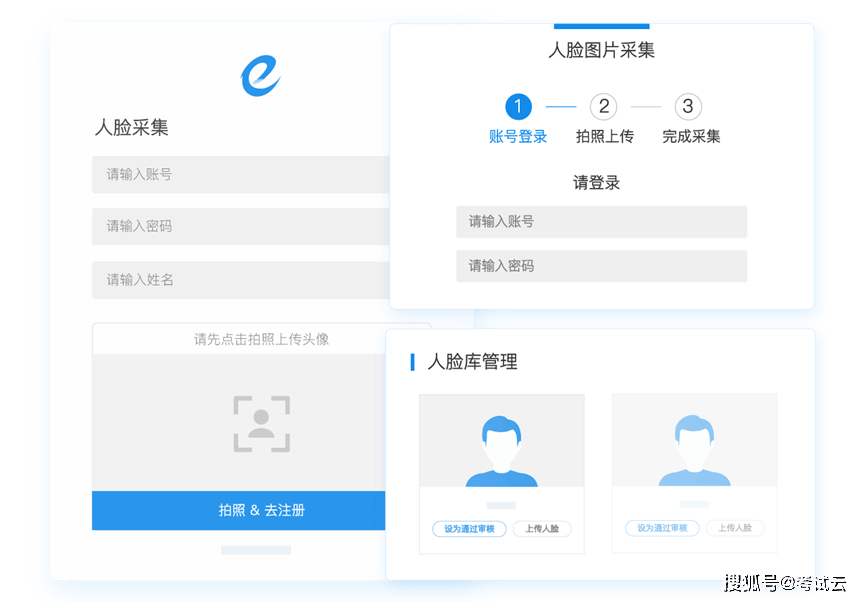Select the first user avatar in 人脸库管理
Image resolution: width=865 pixels, height=602 pixels.
501,449
